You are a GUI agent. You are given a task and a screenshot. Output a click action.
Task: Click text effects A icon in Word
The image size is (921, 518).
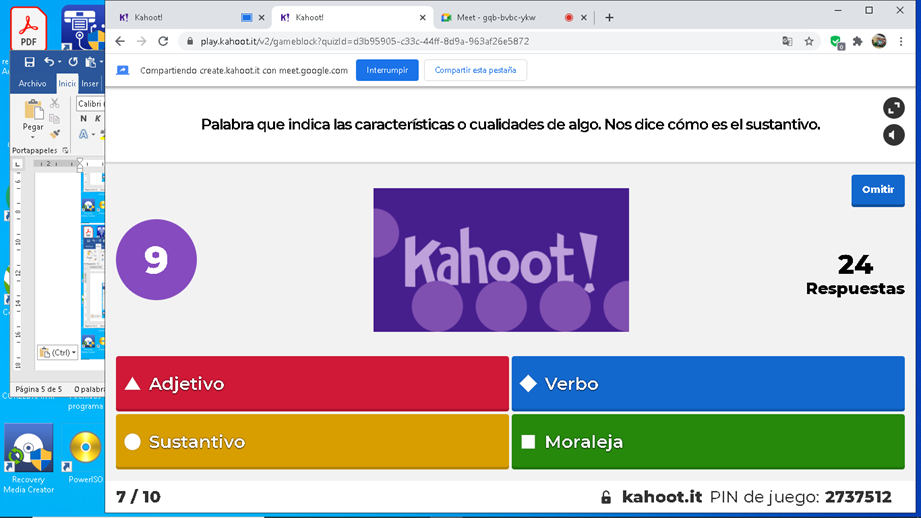point(83,134)
